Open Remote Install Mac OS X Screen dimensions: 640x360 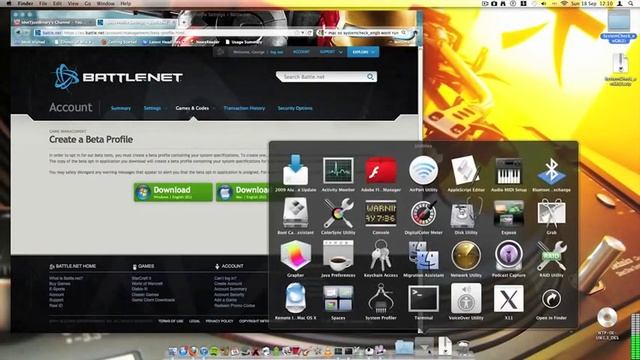tap(296, 299)
